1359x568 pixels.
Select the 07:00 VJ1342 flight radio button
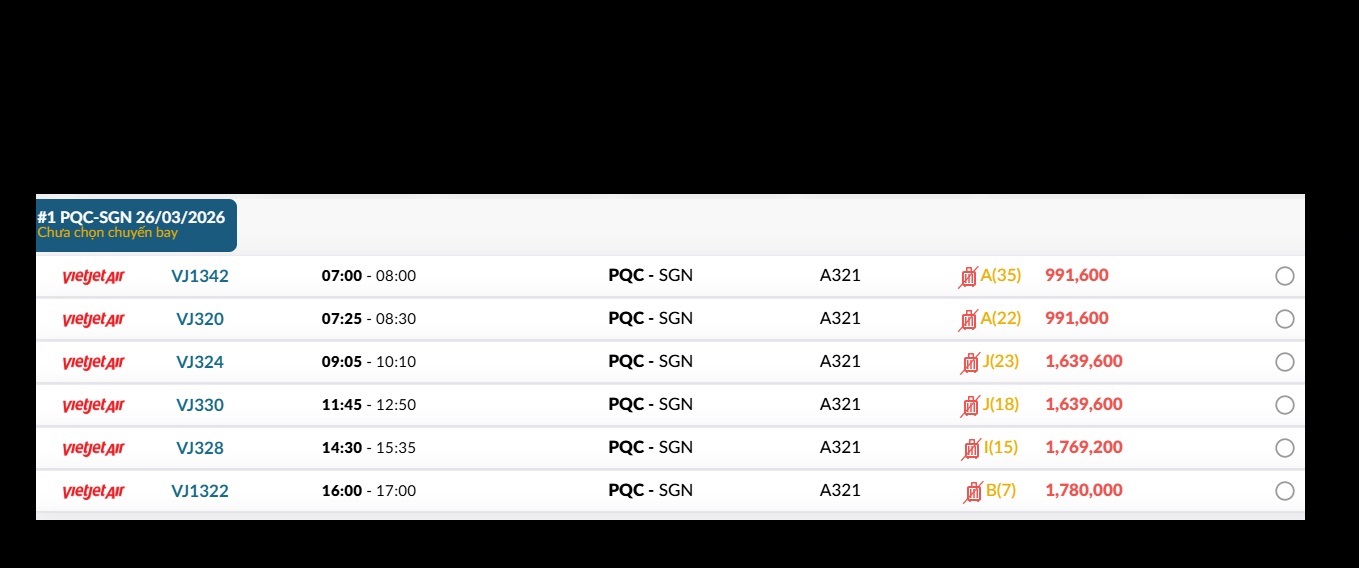pos(1285,277)
